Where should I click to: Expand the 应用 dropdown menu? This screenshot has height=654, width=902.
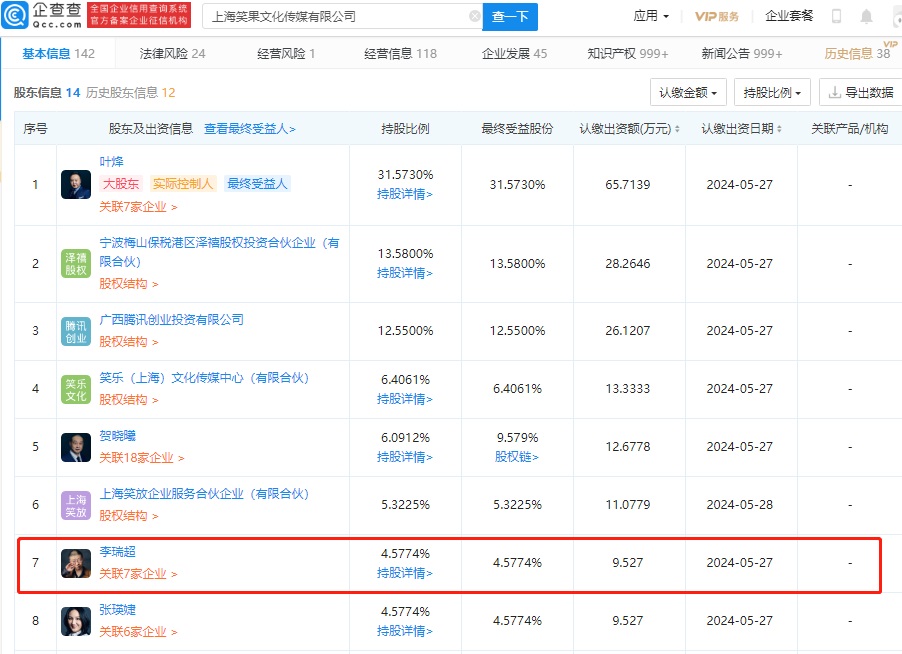[651, 16]
